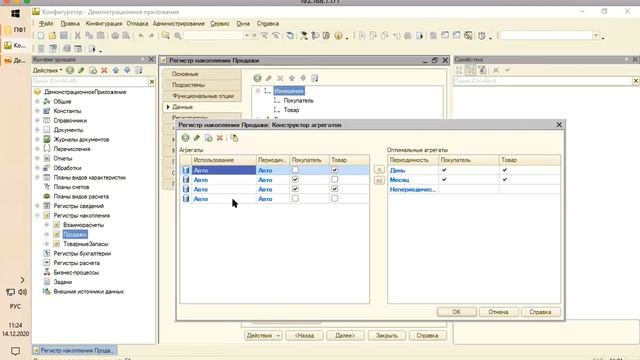Expand the Справочники tree node
Image resolution: width=640 pixels, height=360 pixels.
pyautogui.click(x=37, y=120)
